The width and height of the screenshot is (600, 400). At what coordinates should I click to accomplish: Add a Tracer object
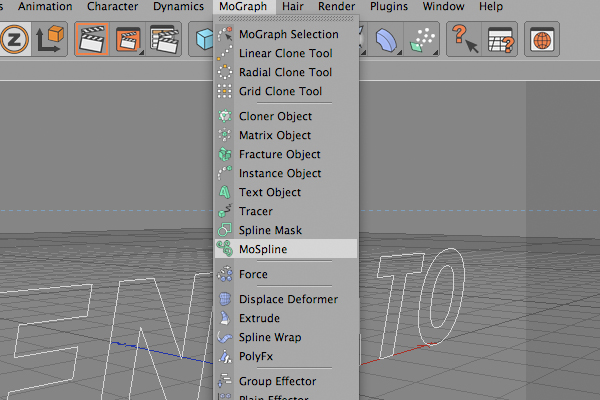286,211
